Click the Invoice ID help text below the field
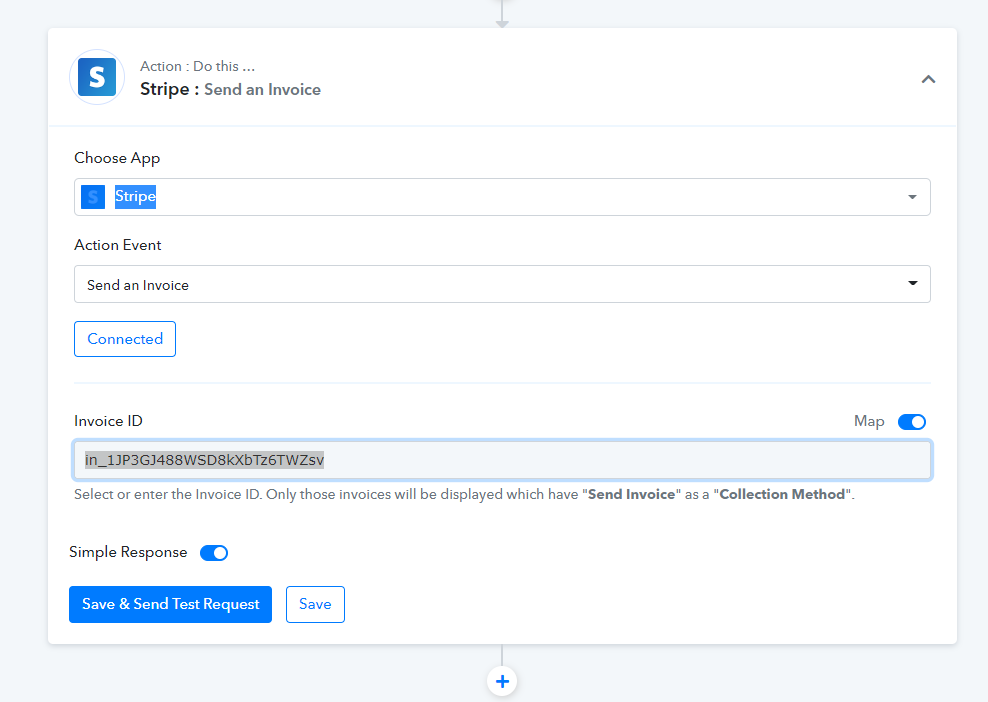 tap(464, 494)
